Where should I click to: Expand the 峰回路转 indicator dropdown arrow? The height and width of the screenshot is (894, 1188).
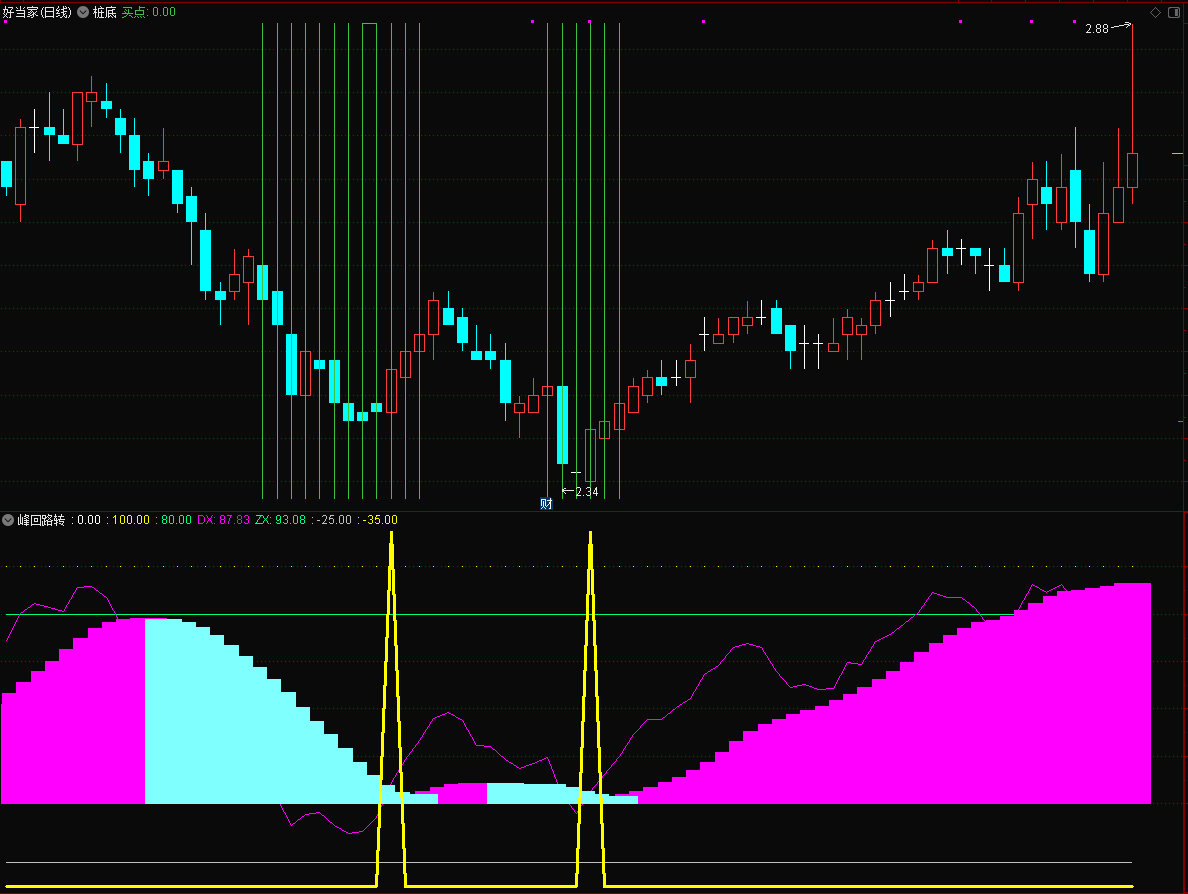click(8, 520)
